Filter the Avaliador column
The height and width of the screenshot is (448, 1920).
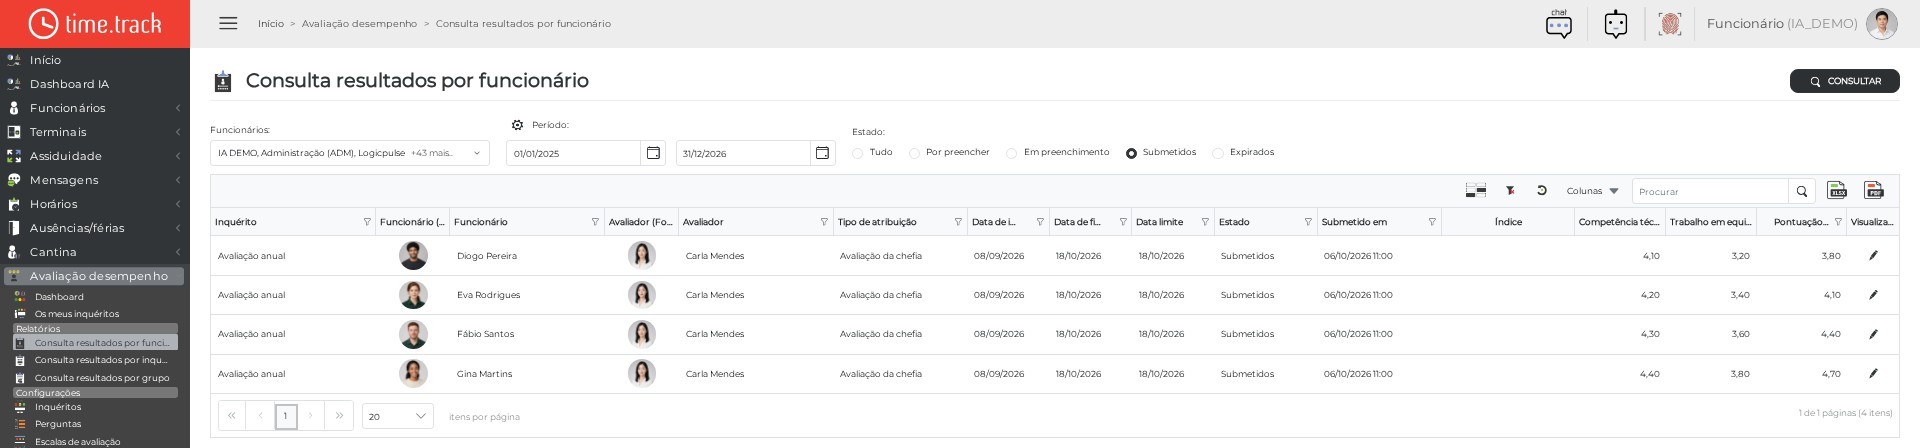coord(824,222)
